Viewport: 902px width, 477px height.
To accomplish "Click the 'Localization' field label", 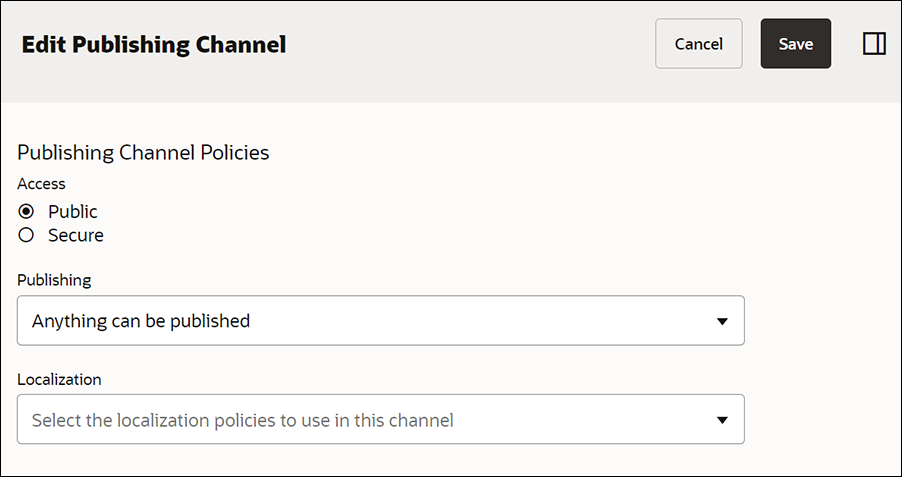I will coord(59,379).
